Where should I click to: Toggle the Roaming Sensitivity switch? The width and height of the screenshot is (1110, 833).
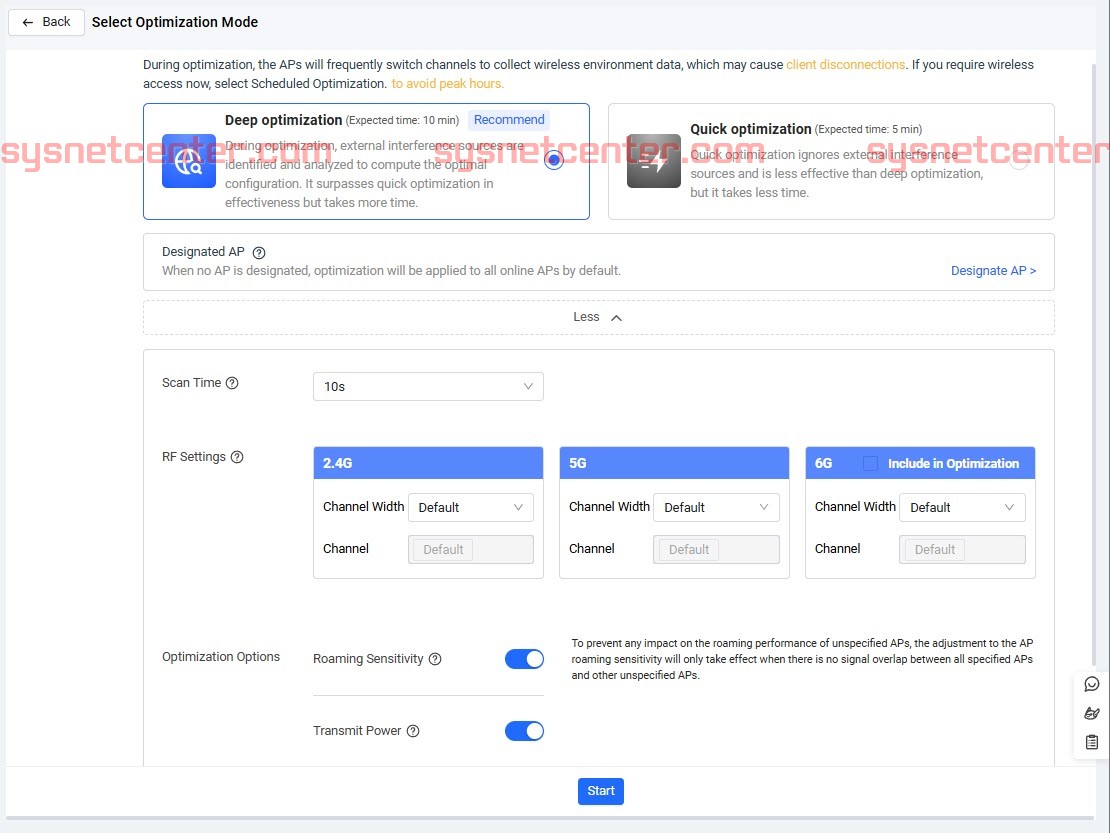[x=525, y=659]
